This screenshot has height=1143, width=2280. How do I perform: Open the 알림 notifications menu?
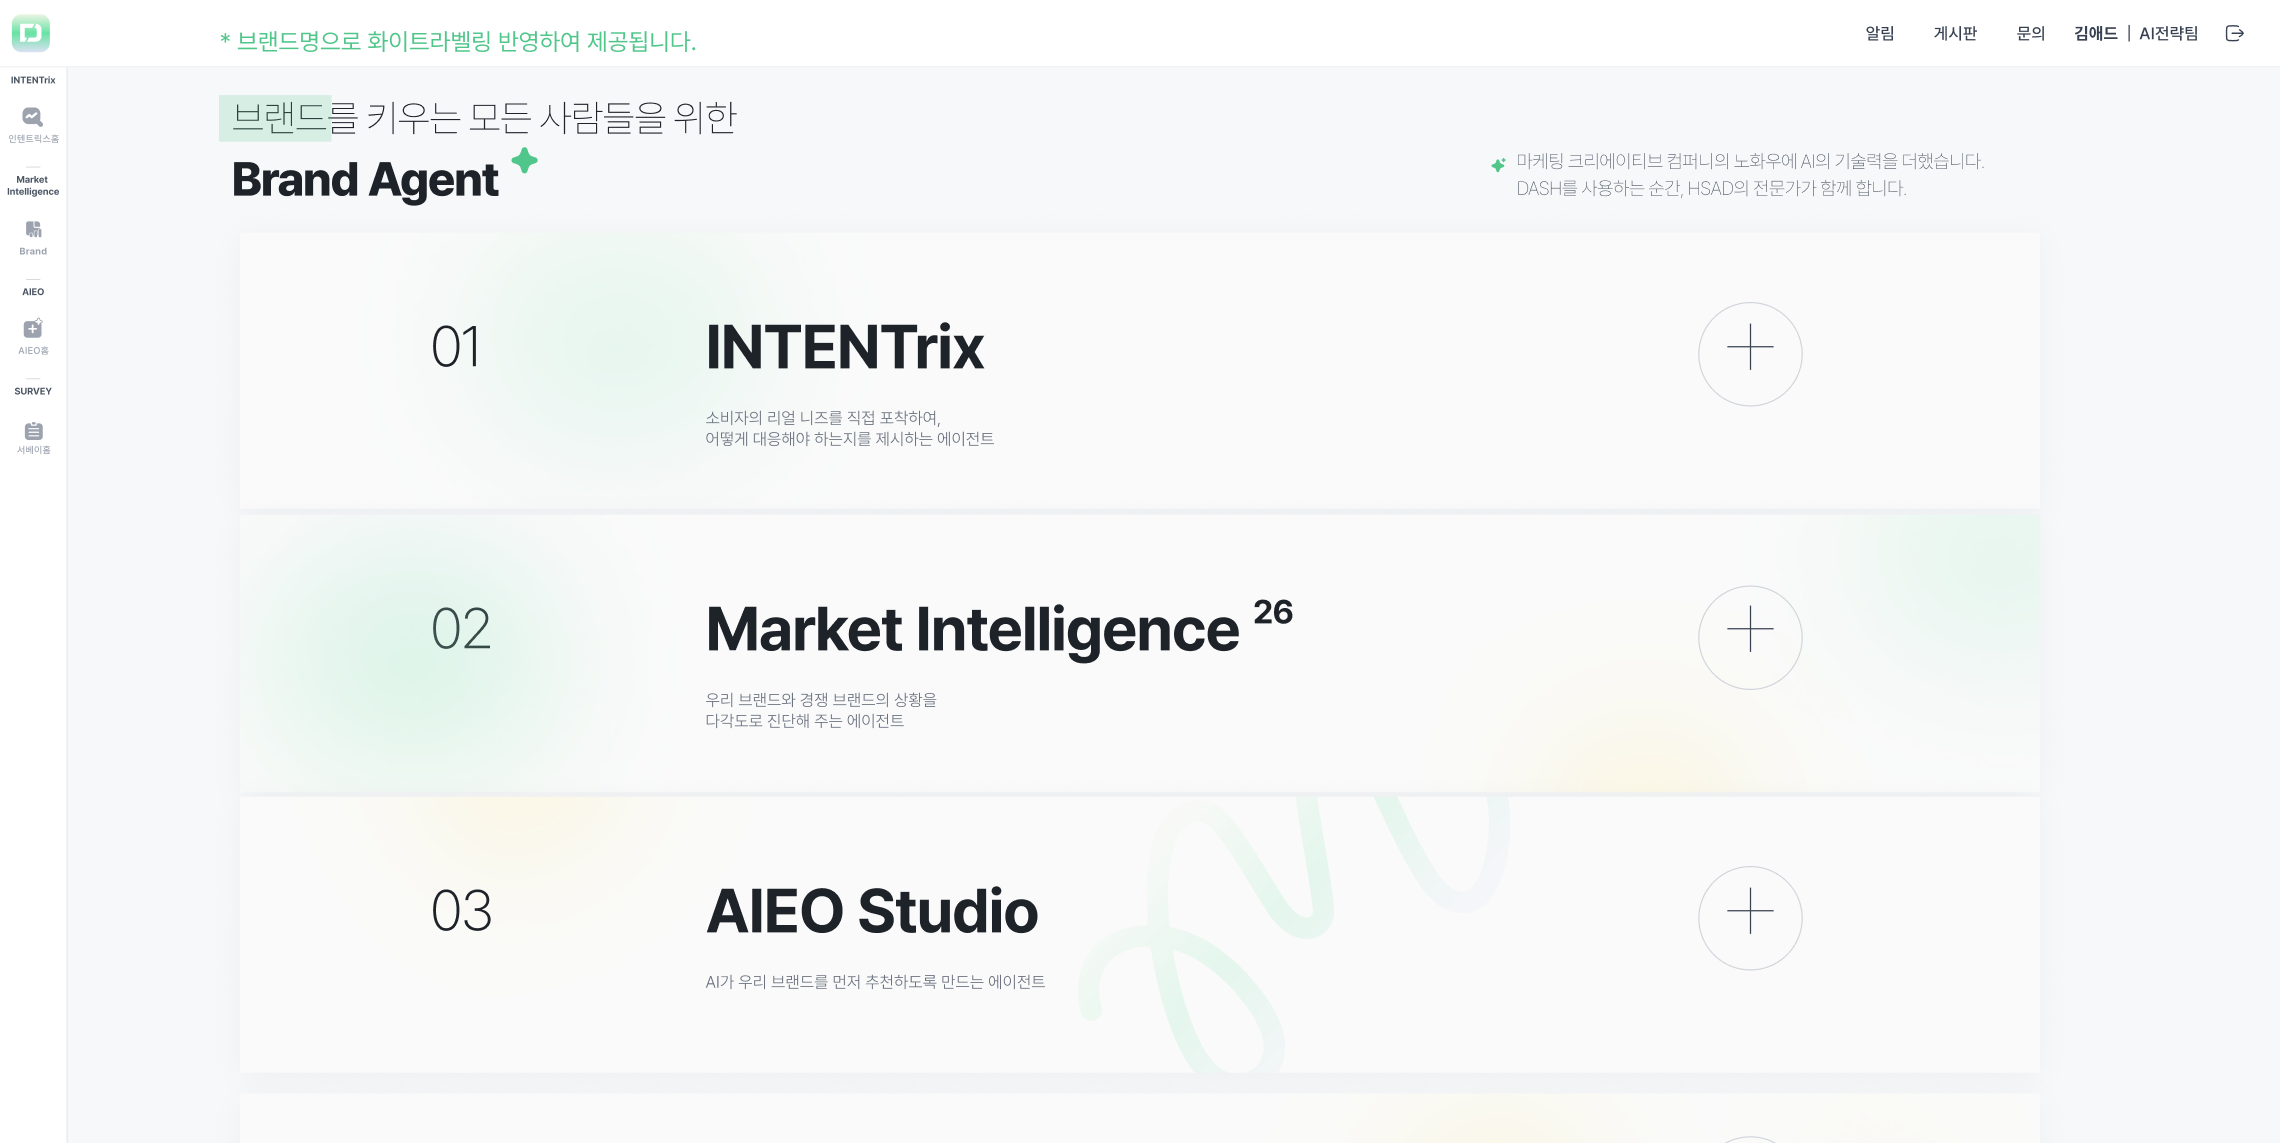[1880, 34]
